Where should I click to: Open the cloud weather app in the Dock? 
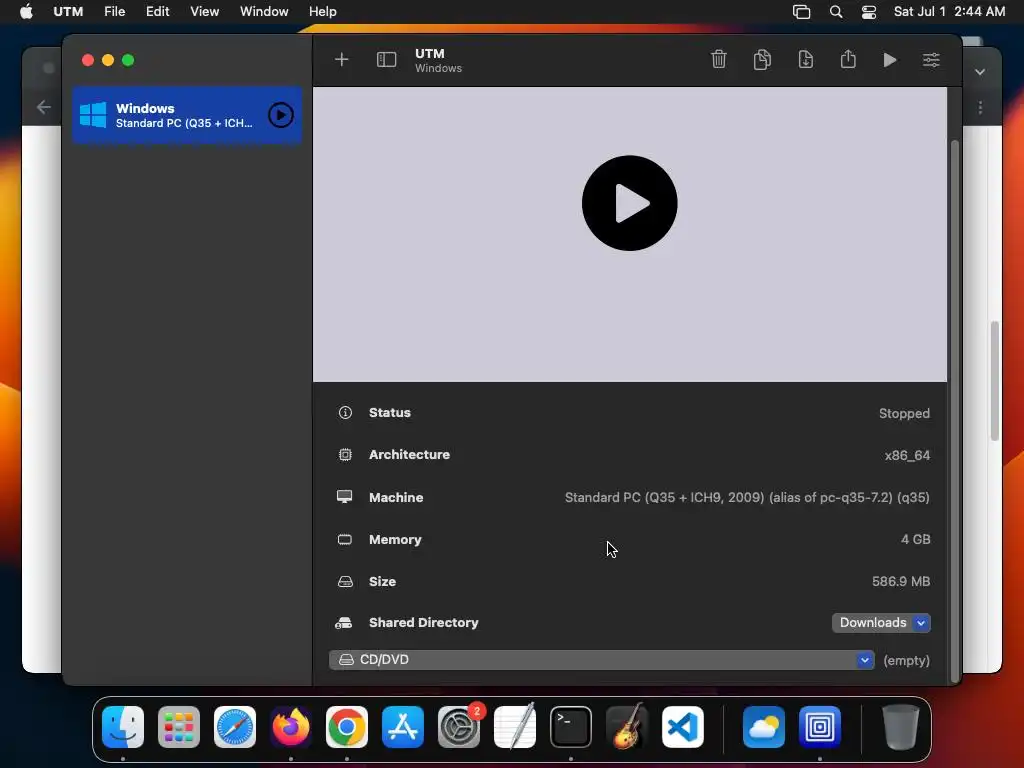point(764,727)
